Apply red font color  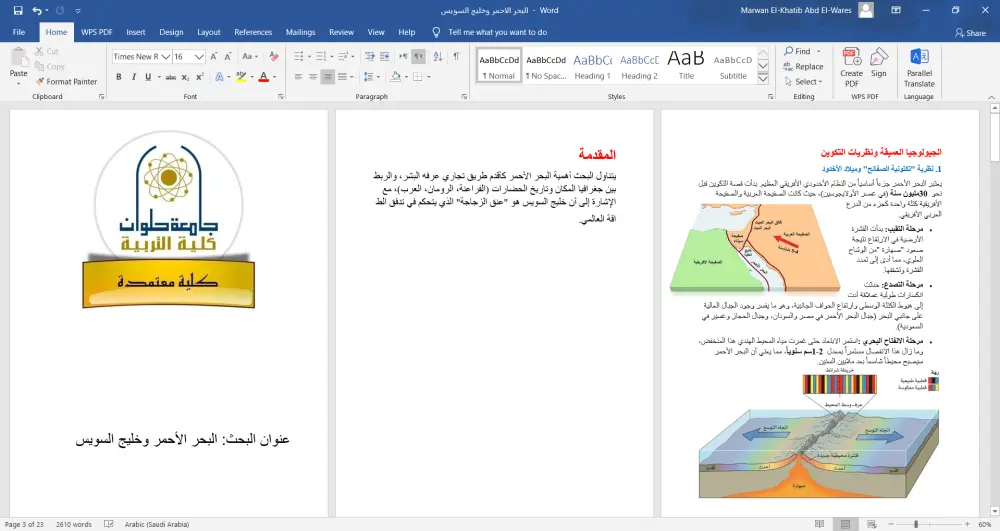tap(263, 77)
